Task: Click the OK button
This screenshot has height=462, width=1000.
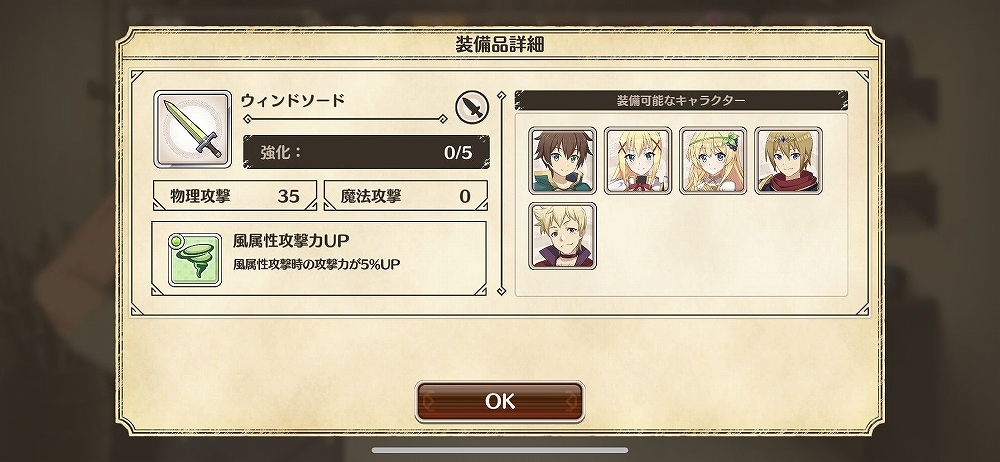Action: point(500,401)
